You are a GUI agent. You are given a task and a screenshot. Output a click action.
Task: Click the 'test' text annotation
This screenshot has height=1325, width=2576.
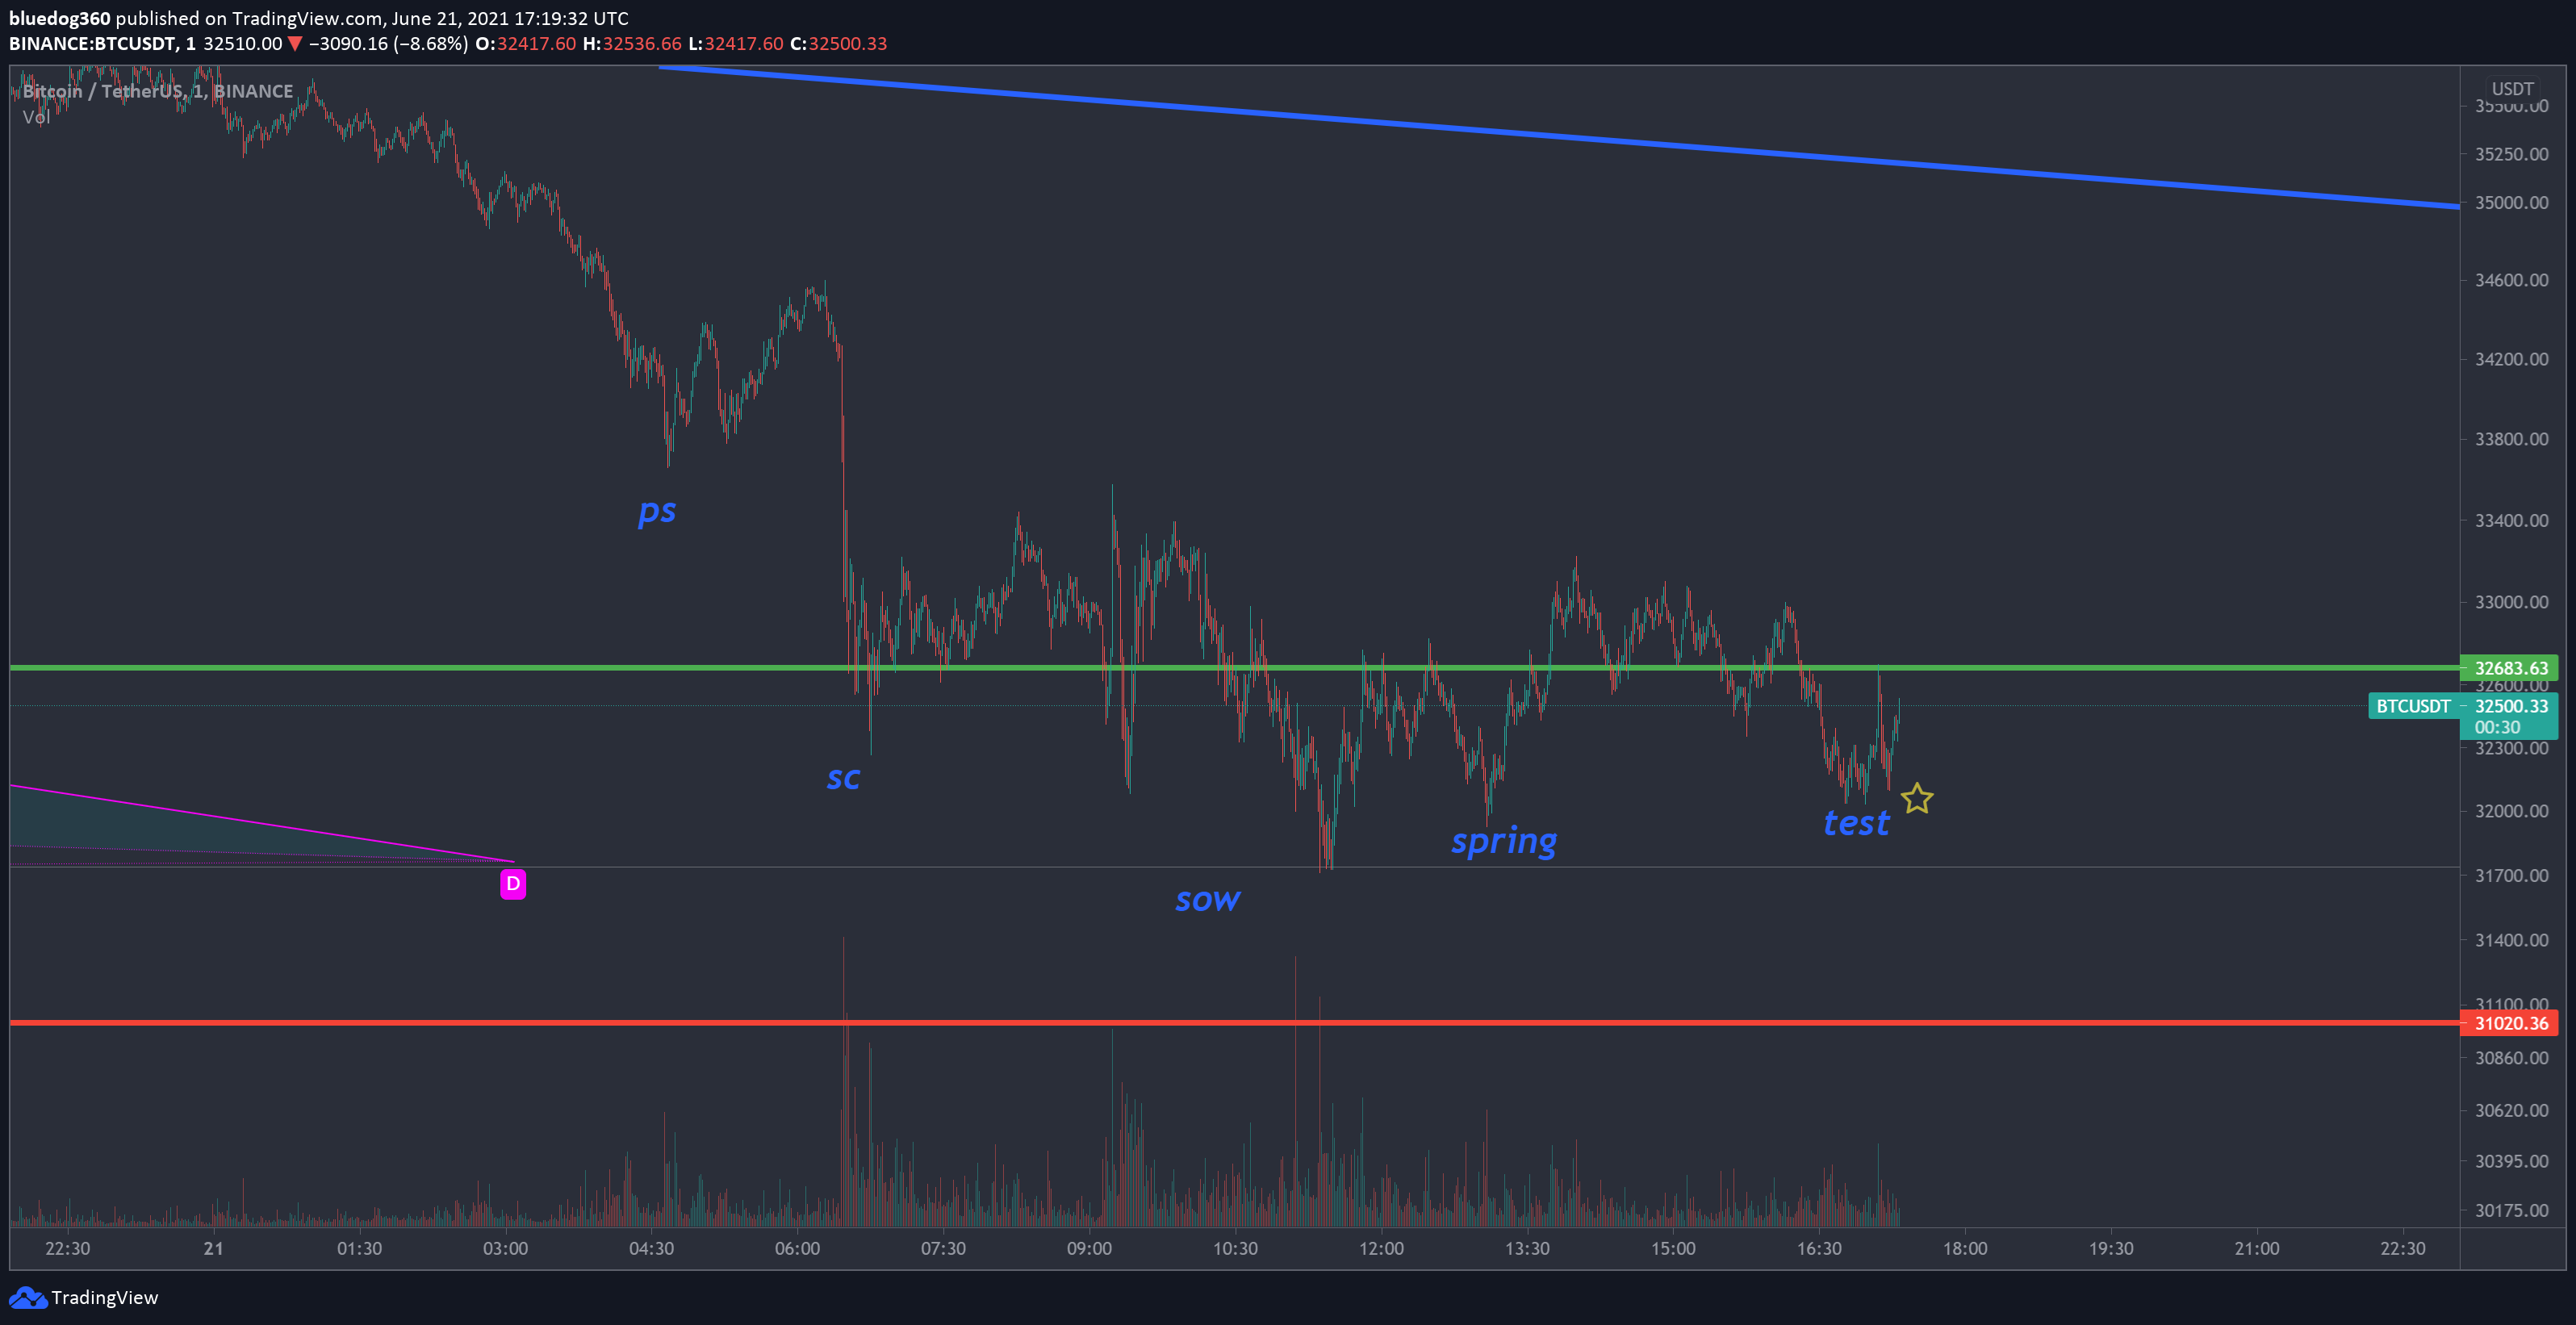pos(1856,823)
